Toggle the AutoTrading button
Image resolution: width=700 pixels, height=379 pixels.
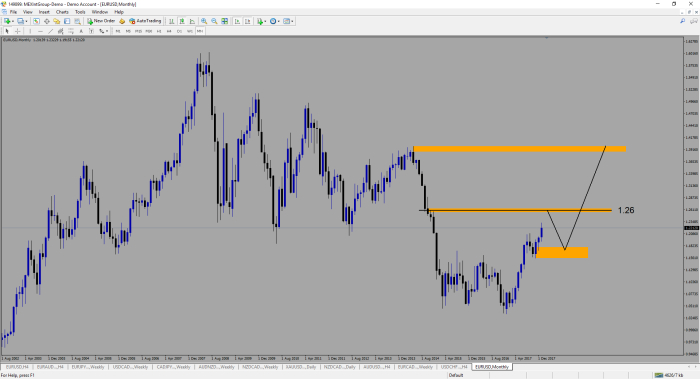coord(145,21)
